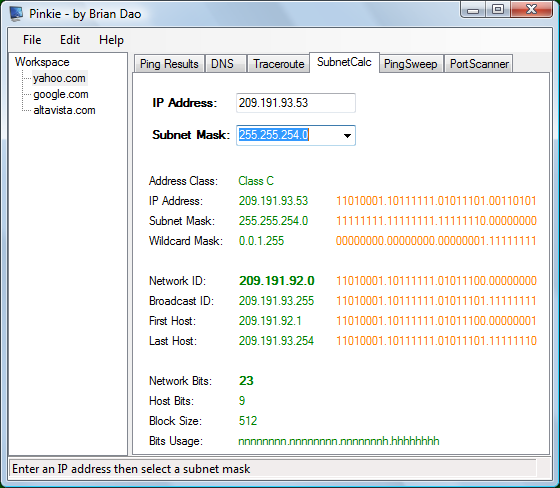Open the Help menu
This screenshot has width=560, height=488.
tap(111, 40)
